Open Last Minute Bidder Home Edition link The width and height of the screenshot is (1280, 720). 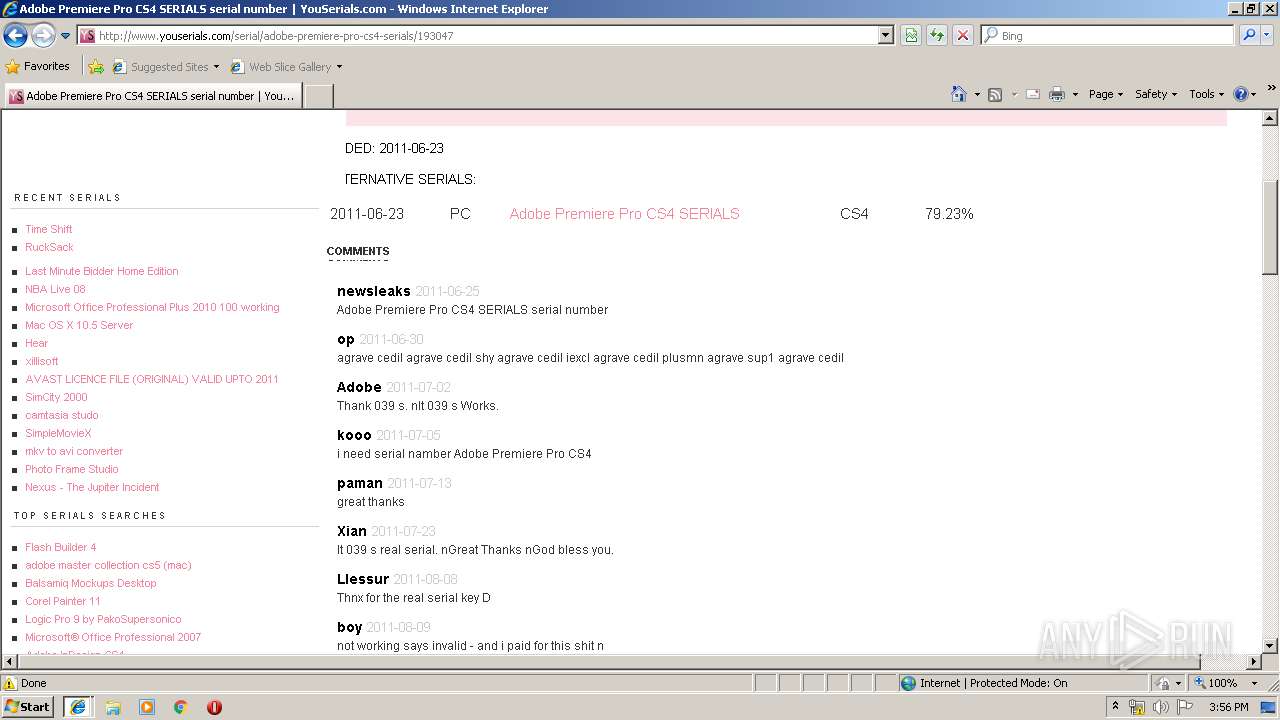tap(101, 271)
